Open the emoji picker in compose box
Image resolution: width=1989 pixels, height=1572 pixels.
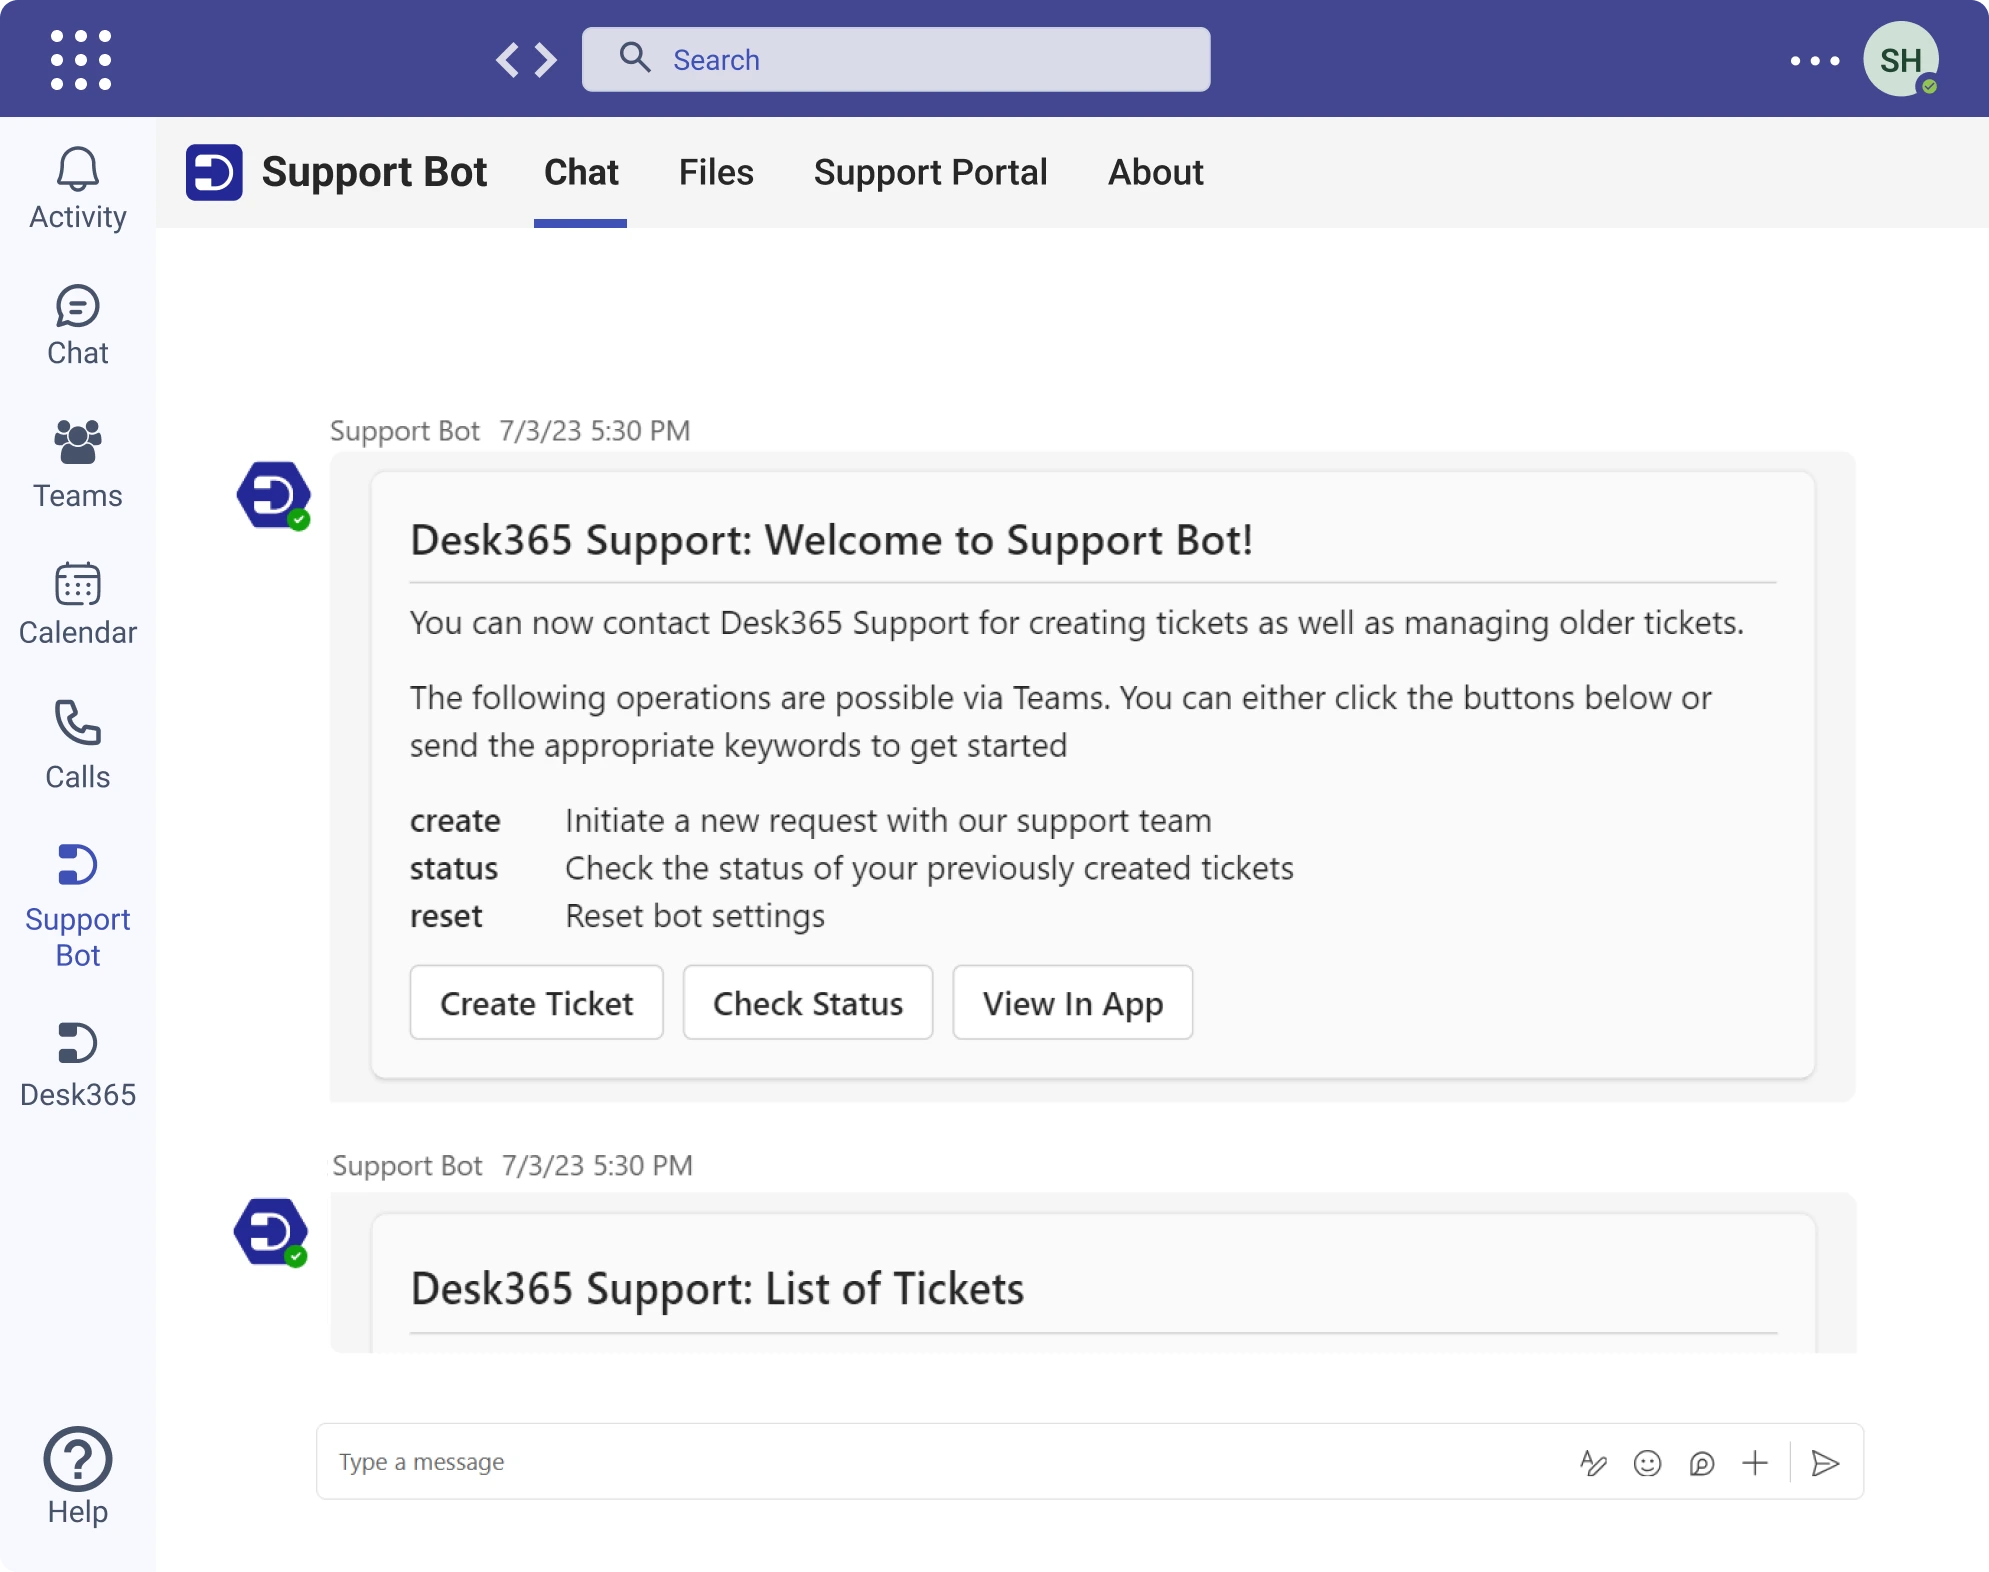(1647, 1463)
